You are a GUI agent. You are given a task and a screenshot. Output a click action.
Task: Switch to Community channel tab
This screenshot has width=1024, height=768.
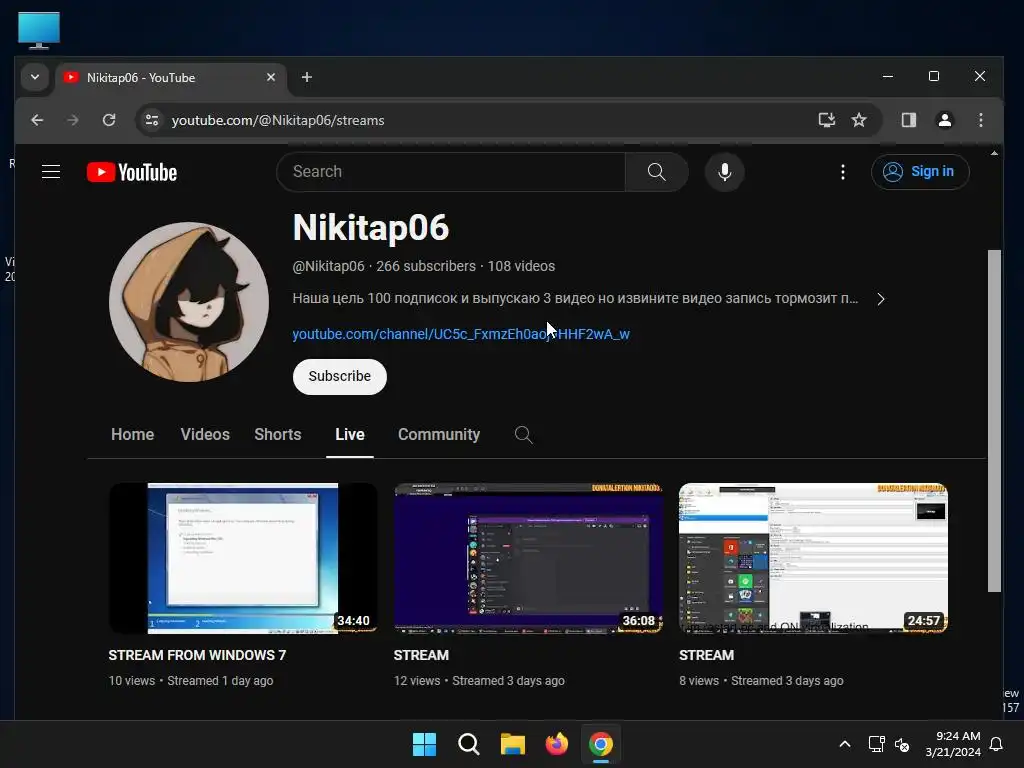439,434
